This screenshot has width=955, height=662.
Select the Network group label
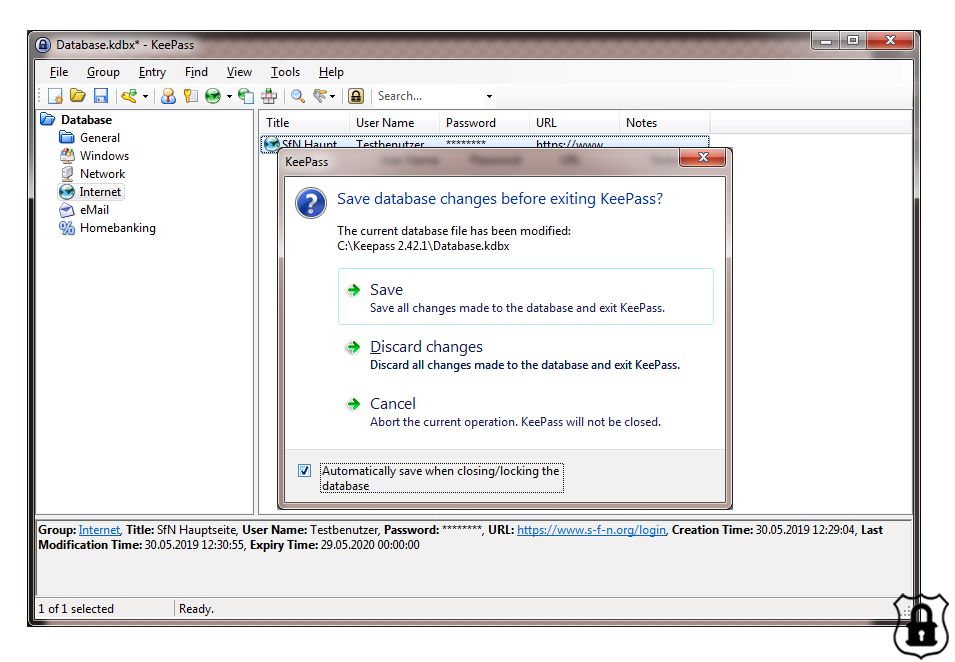(x=102, y=174)
